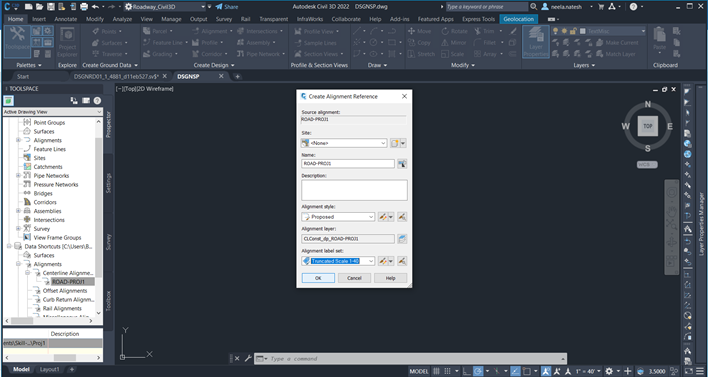Viewport: 708px width, 377px height.
Task: Click Help in Create Alignment Reference dialog
Action: point(391,278)
